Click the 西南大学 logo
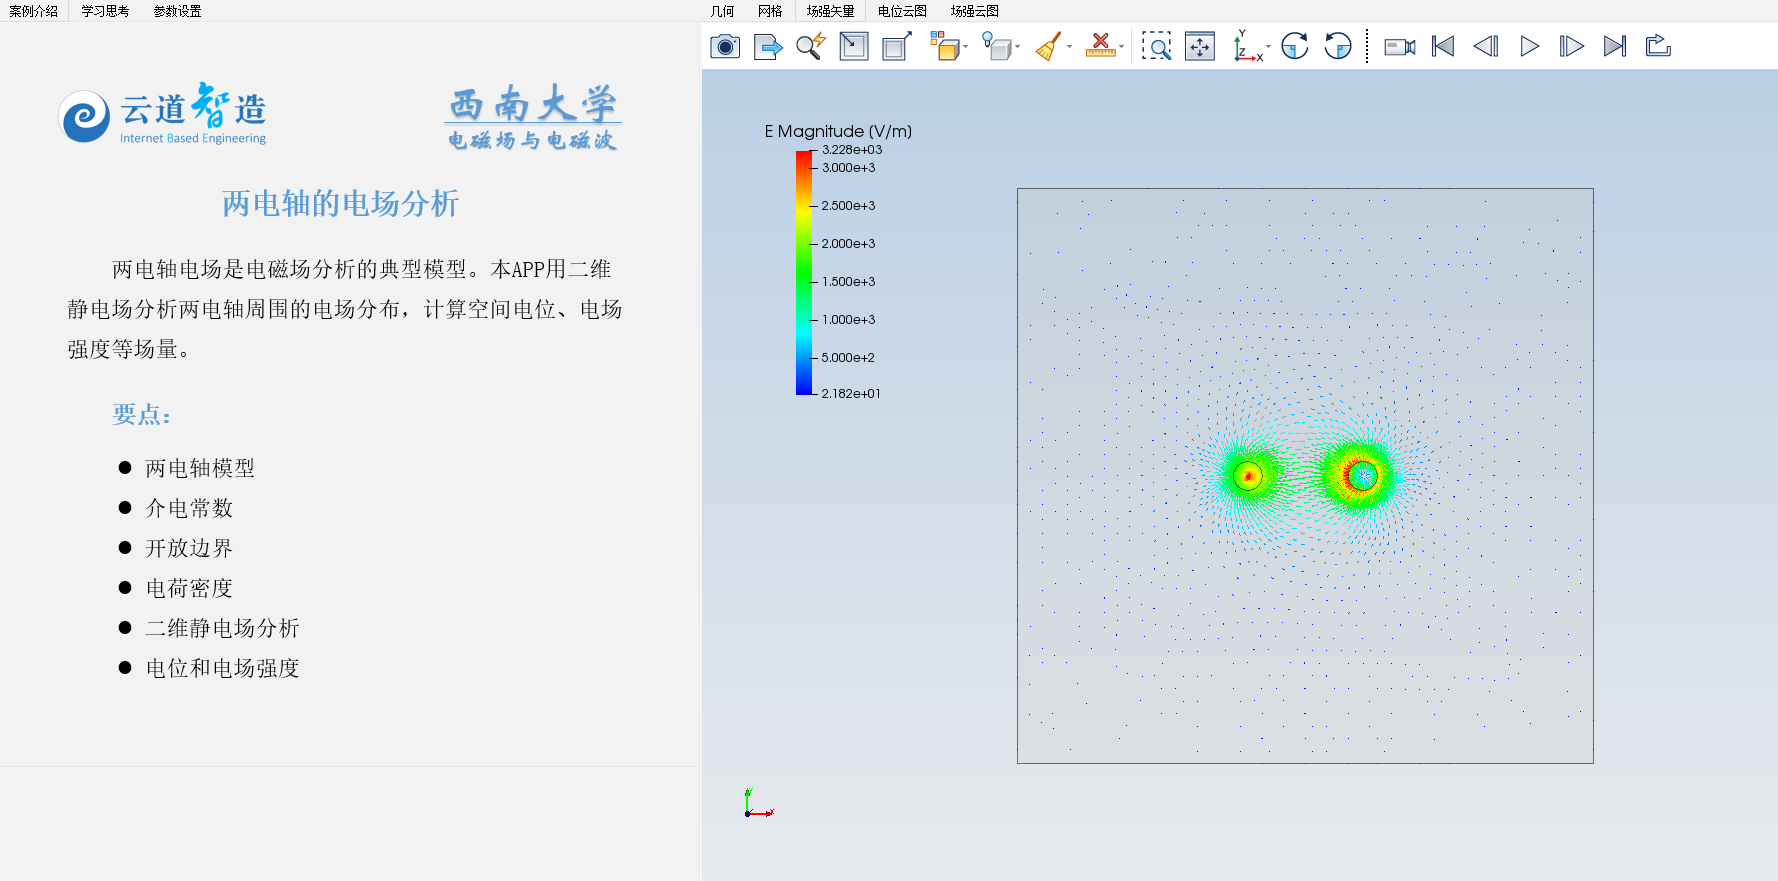 (532, 117)
